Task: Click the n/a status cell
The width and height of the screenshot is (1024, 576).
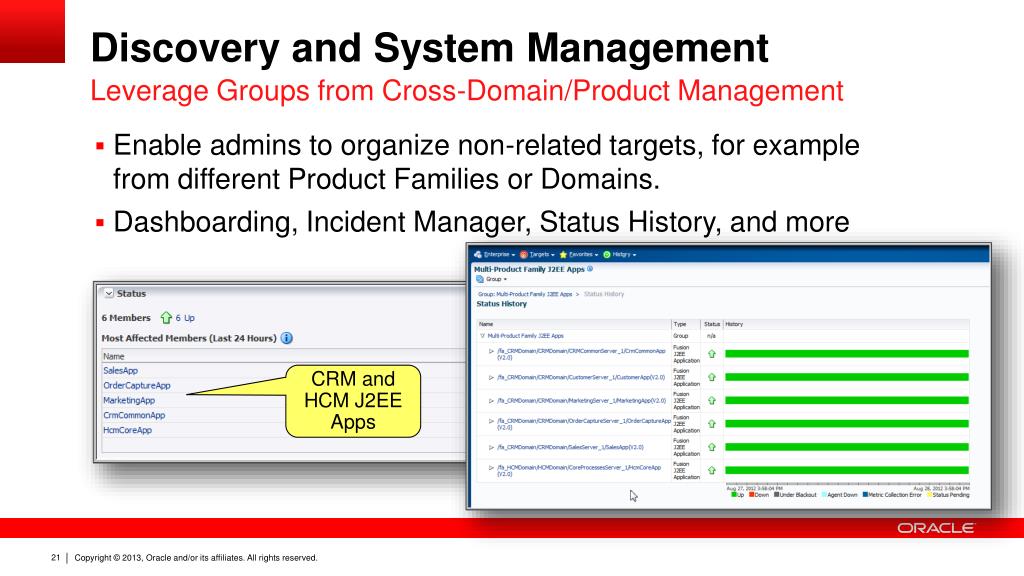Action: (711, 336)
